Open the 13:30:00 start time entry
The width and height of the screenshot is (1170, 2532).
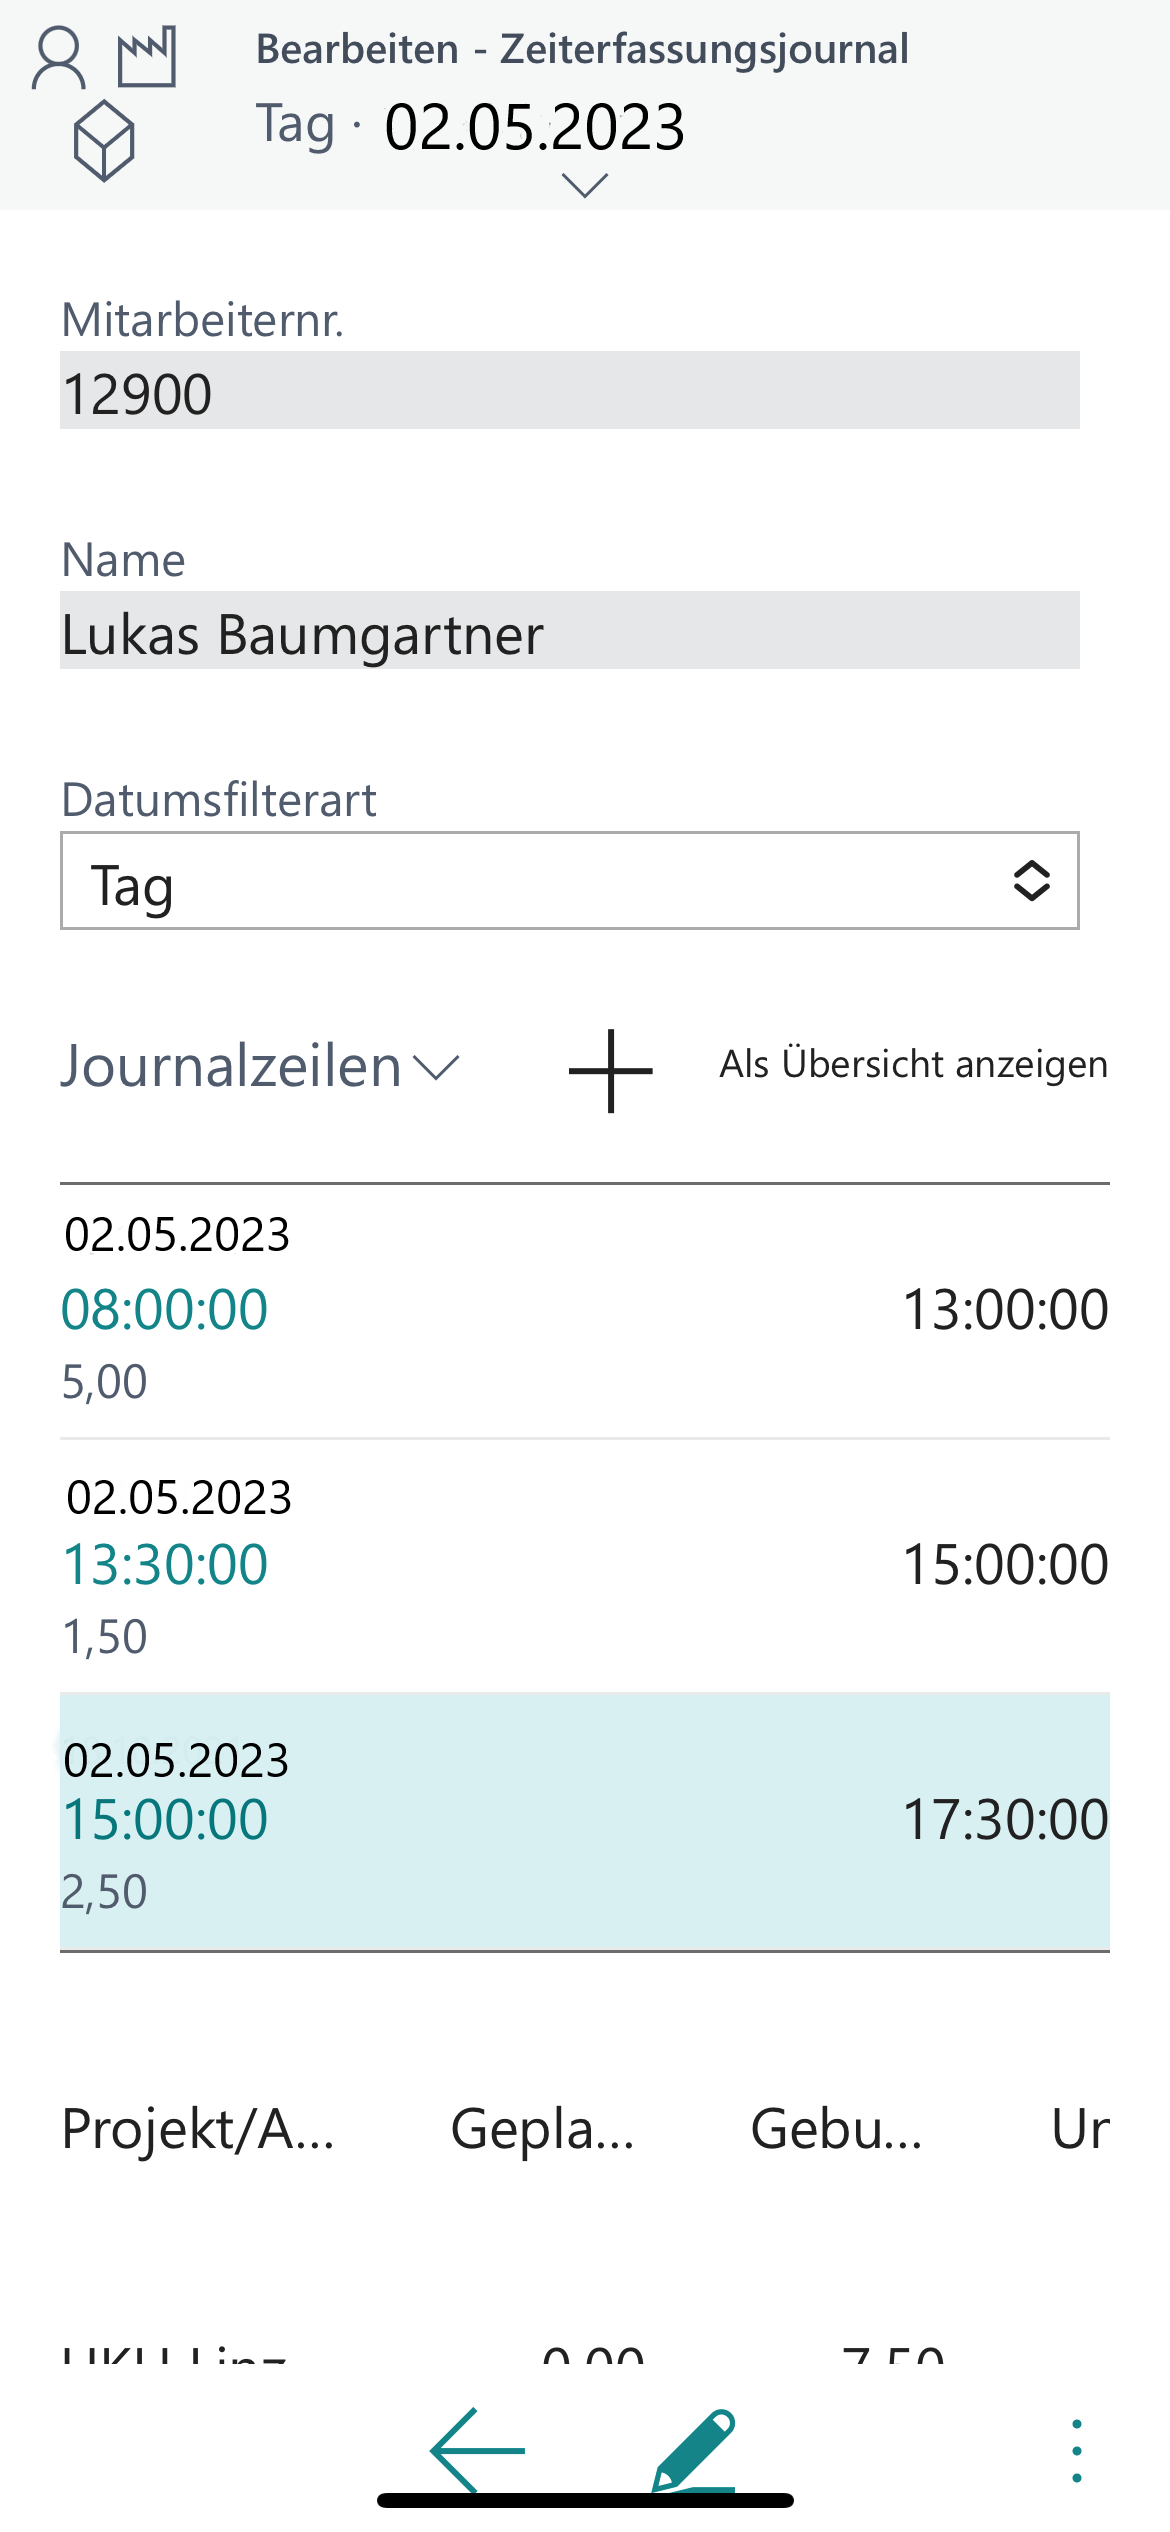tap(165, 1565)
